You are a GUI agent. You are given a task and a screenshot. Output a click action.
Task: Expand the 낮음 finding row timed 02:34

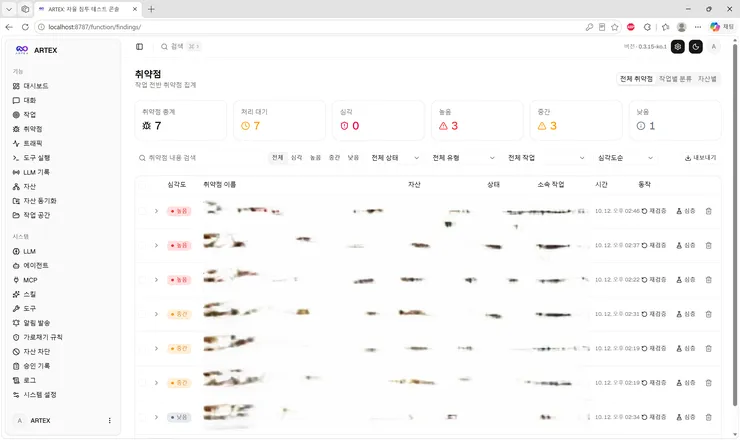(156, 417)
